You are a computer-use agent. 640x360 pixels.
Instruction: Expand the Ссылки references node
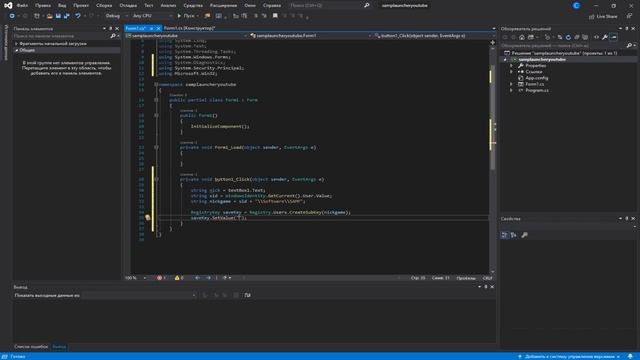click(x=511, y=72)
